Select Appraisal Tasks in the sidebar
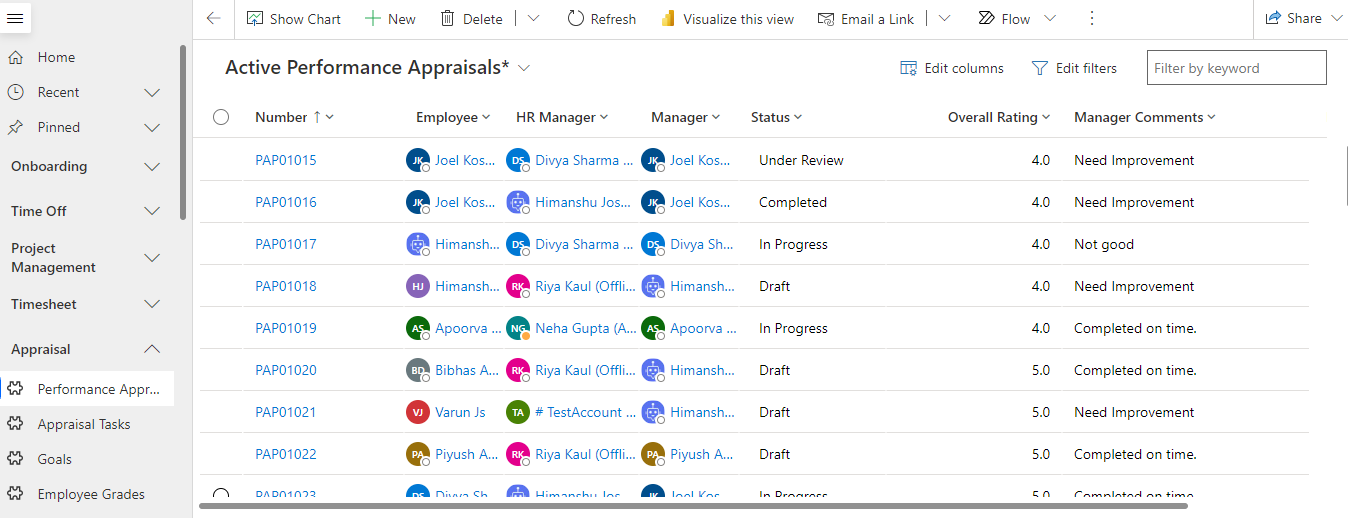1348x518 pixels. (x=84, y=424)
